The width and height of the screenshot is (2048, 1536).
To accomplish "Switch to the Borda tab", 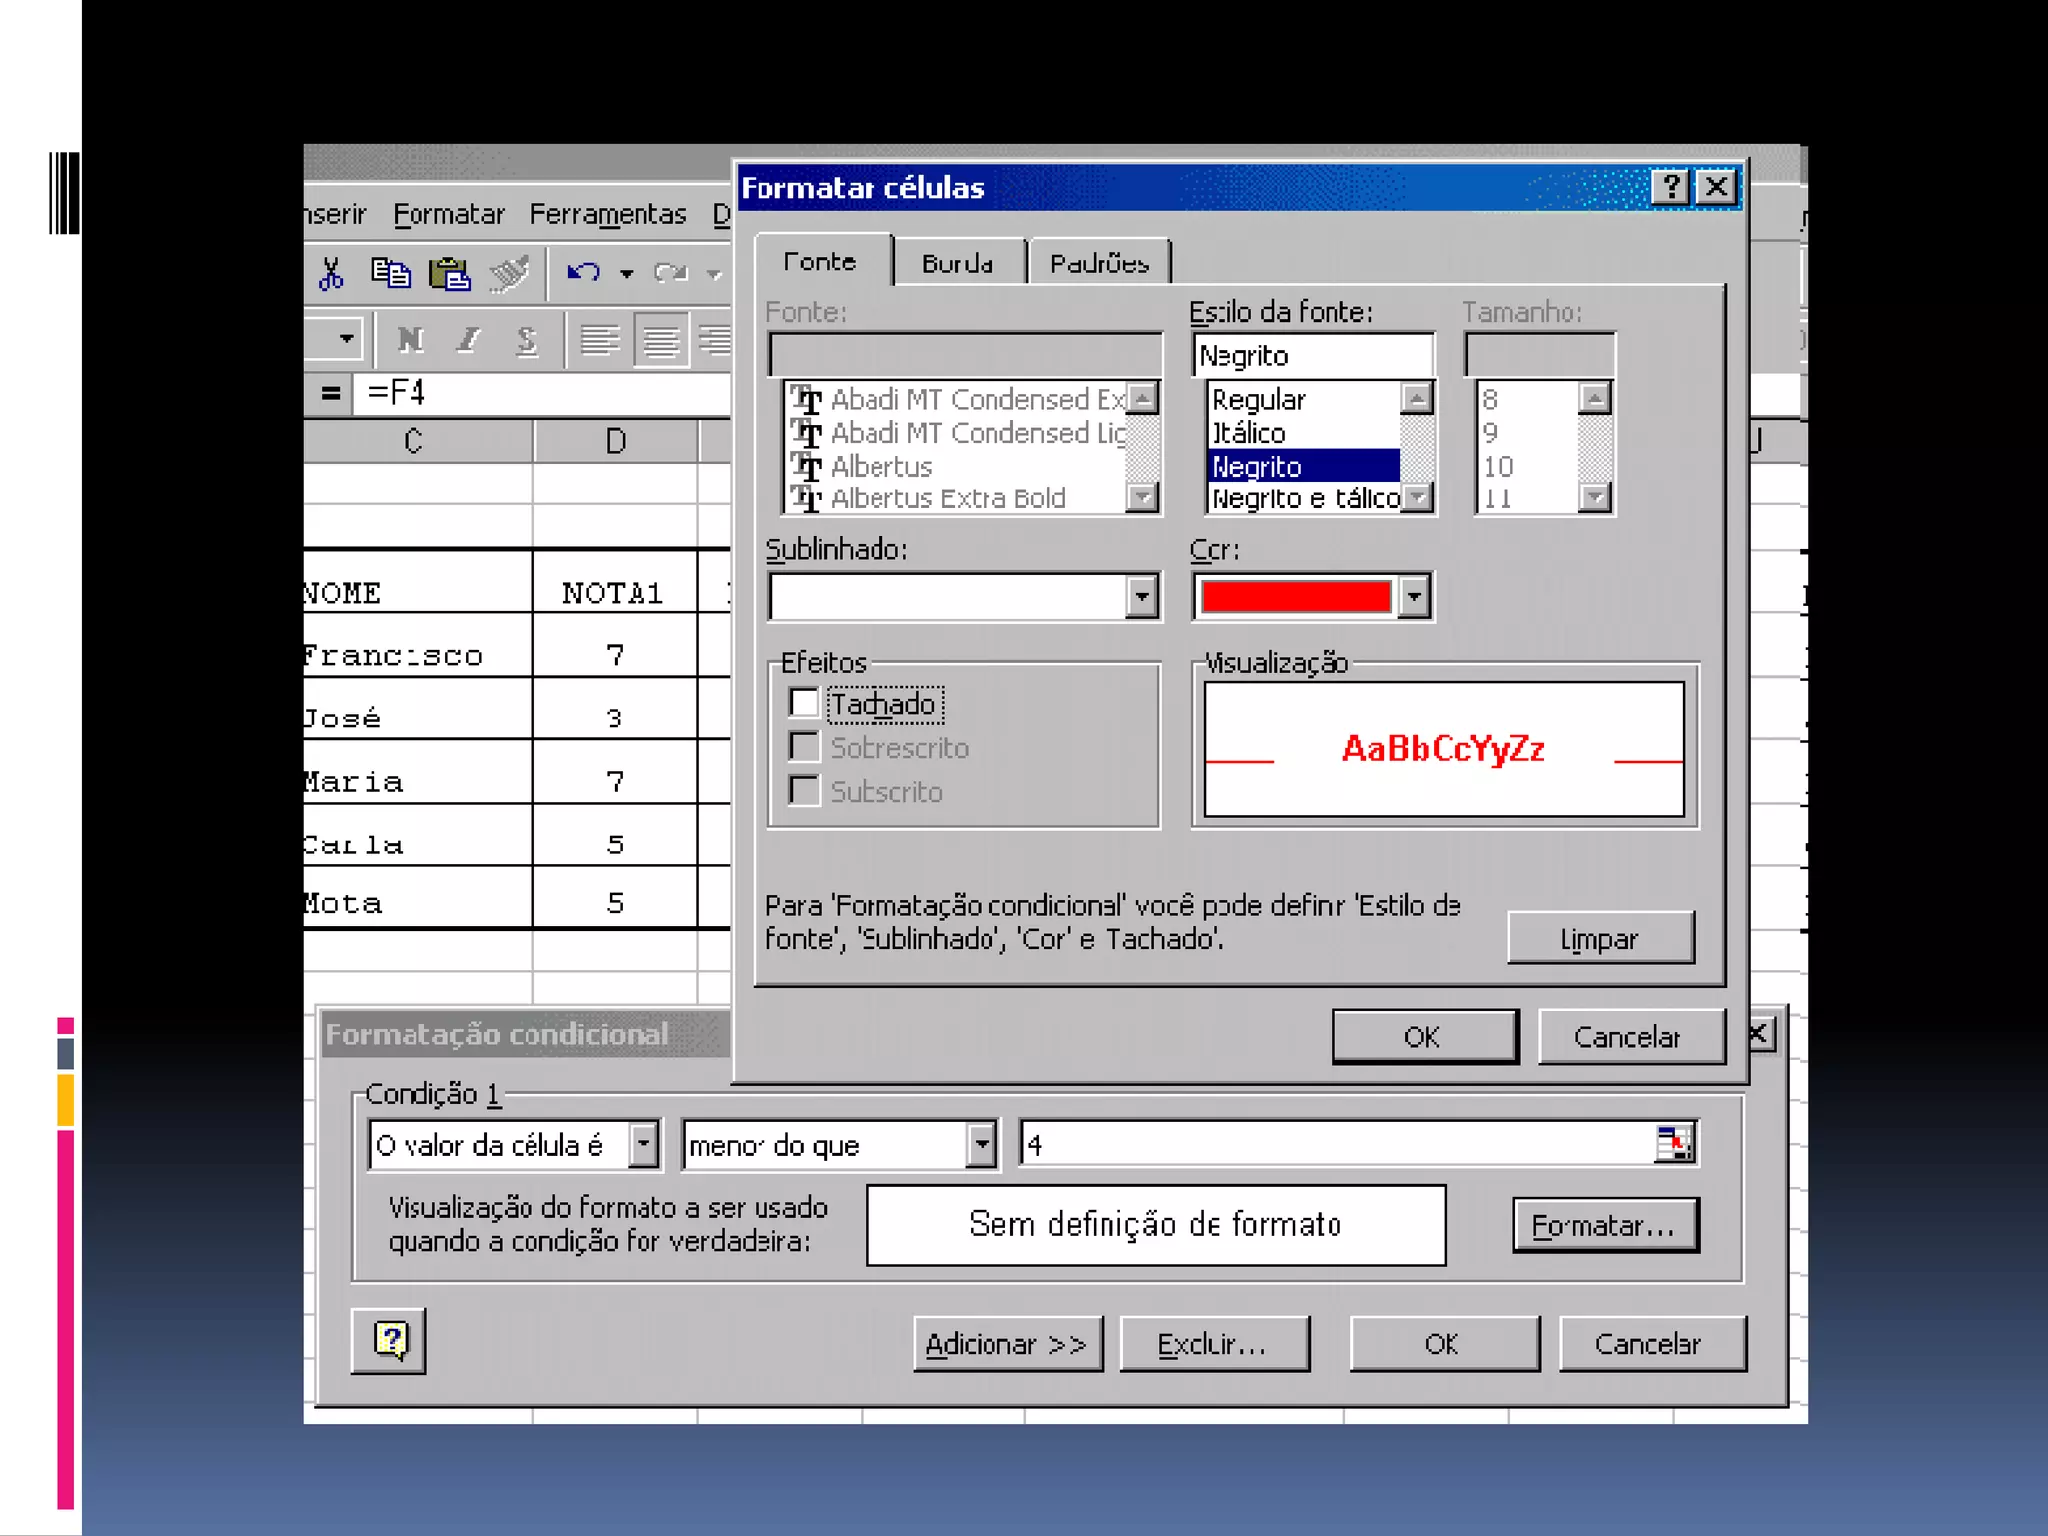I will click(x=957, y=263).
